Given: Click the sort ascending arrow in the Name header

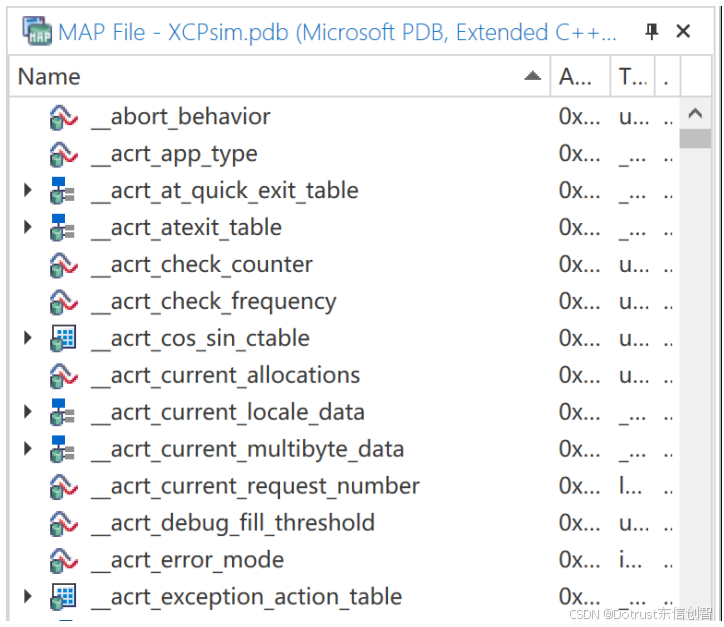Looking at the screenshot, I should click(x=532, y=76).
